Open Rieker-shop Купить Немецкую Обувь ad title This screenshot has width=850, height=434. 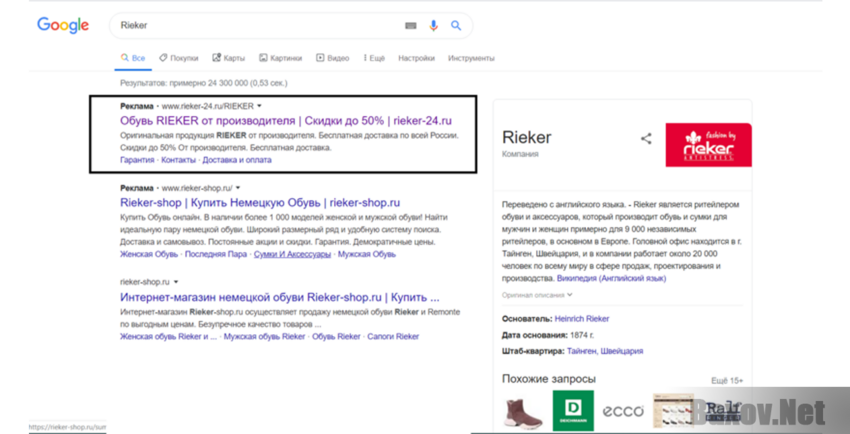[260, 203]
